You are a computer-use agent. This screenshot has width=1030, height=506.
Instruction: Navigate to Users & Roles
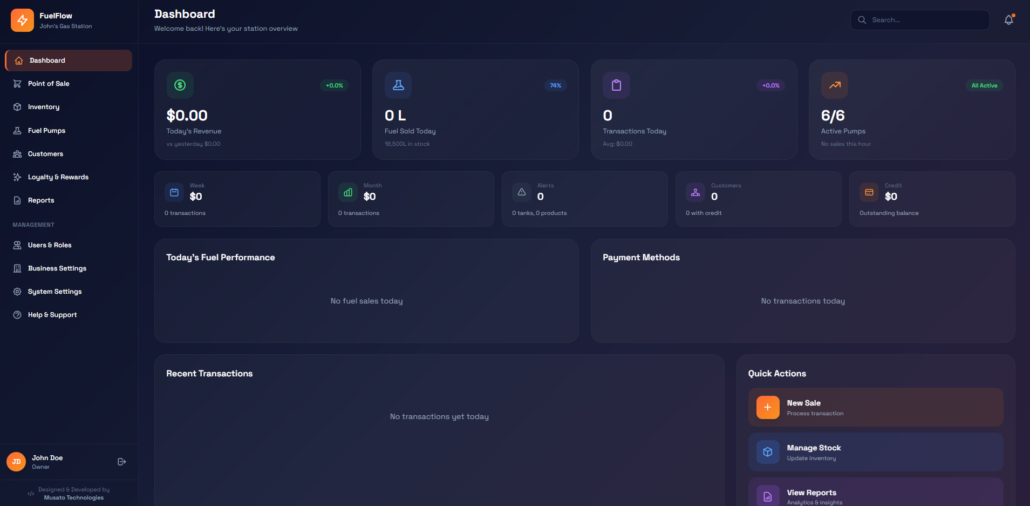tap(49, 245)
